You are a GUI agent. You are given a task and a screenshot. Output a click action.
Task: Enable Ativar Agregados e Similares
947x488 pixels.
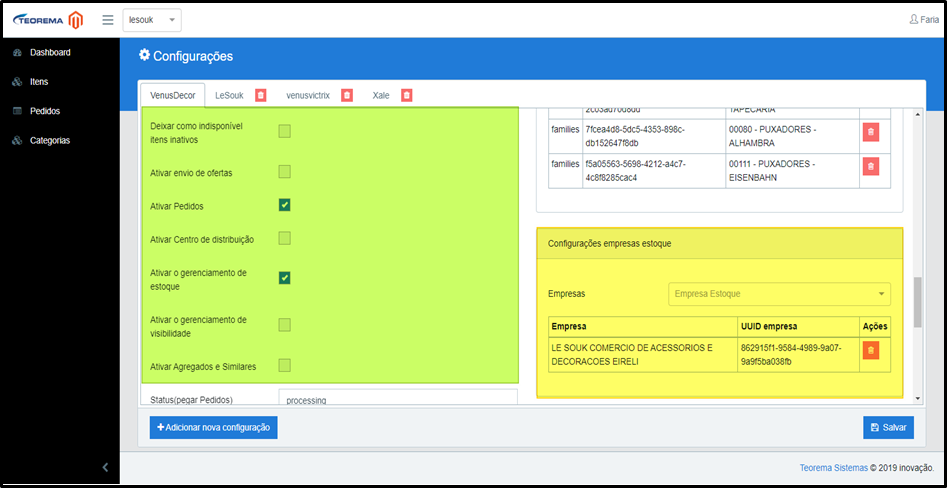(284, 365)
